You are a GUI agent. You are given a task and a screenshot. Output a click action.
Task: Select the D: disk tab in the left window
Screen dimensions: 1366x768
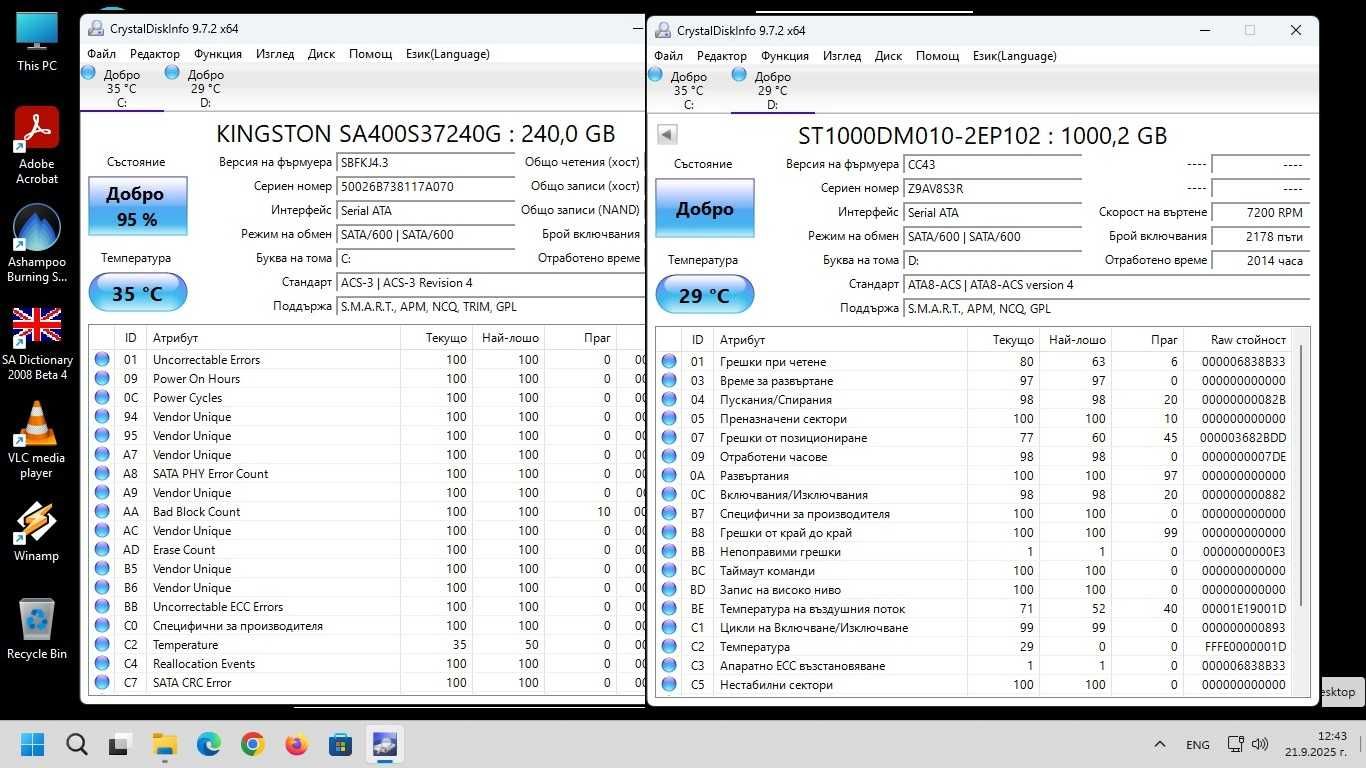(x=205, y=88)
